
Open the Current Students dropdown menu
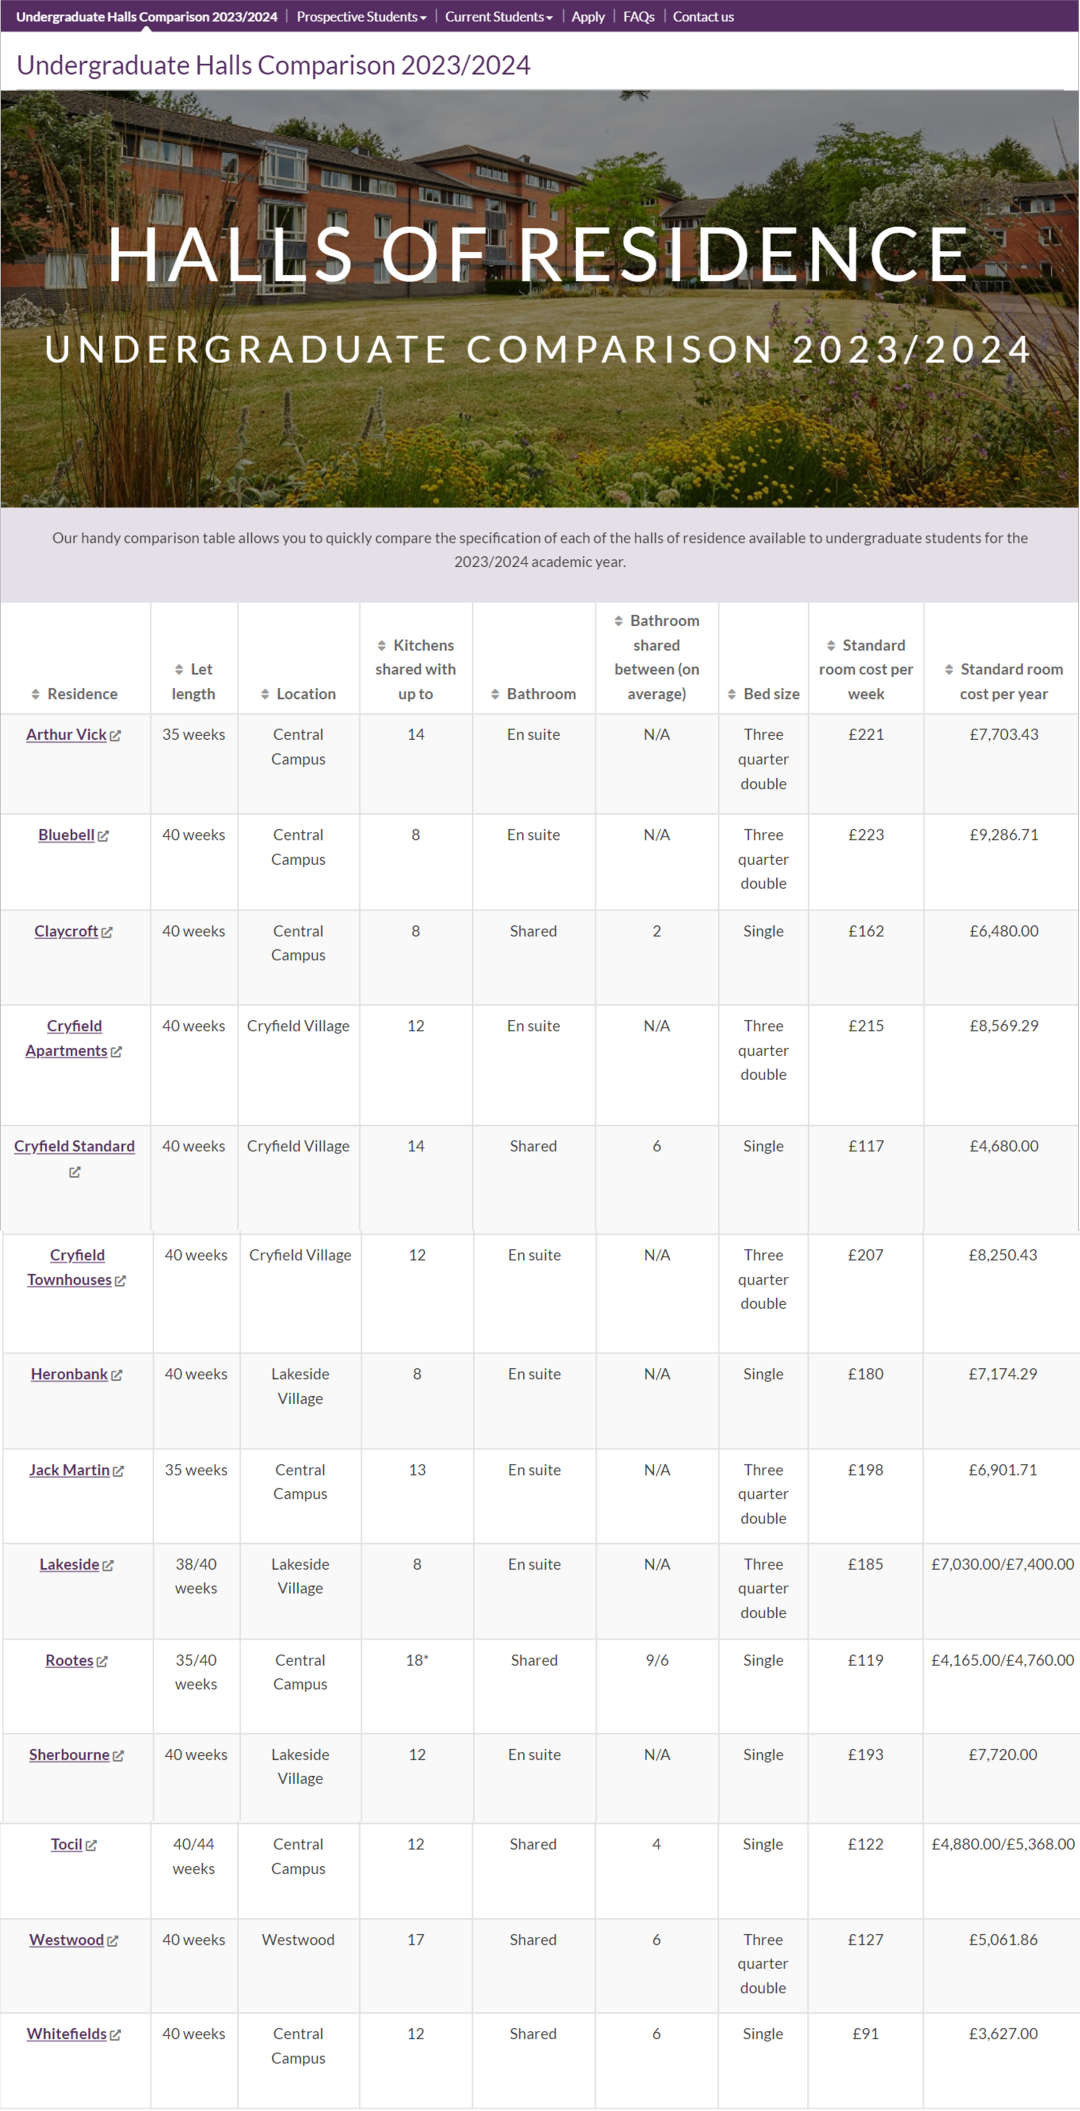click(x=499, y=17)
